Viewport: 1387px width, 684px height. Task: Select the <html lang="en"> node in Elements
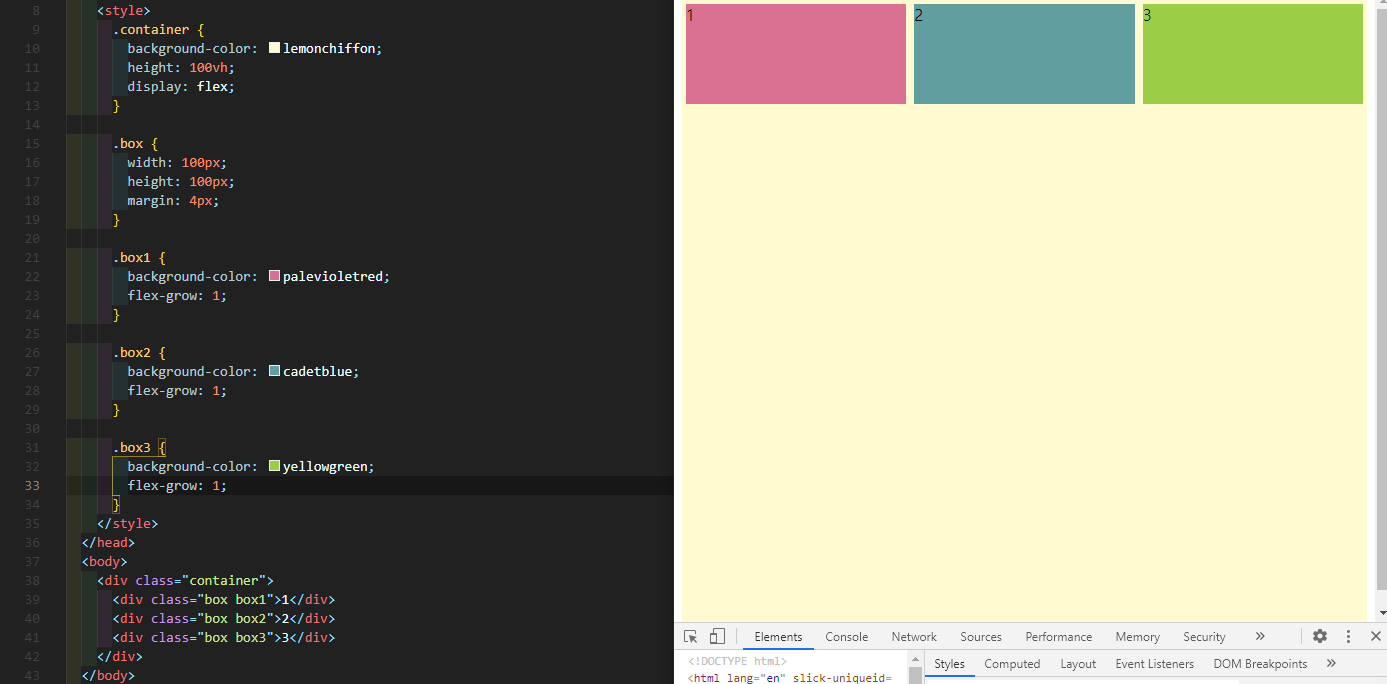790,678
